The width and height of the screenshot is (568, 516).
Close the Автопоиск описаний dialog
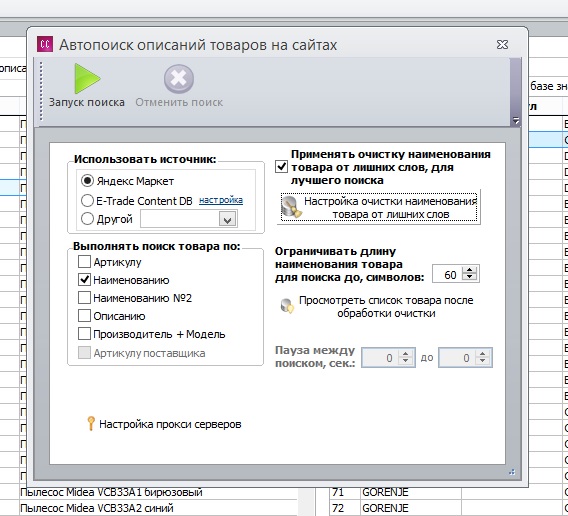tap(502, 45)
